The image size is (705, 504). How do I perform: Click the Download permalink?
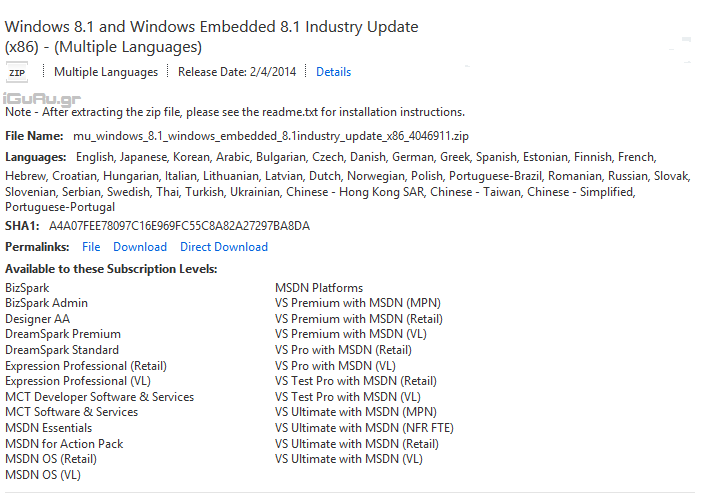tap(140, 247)
